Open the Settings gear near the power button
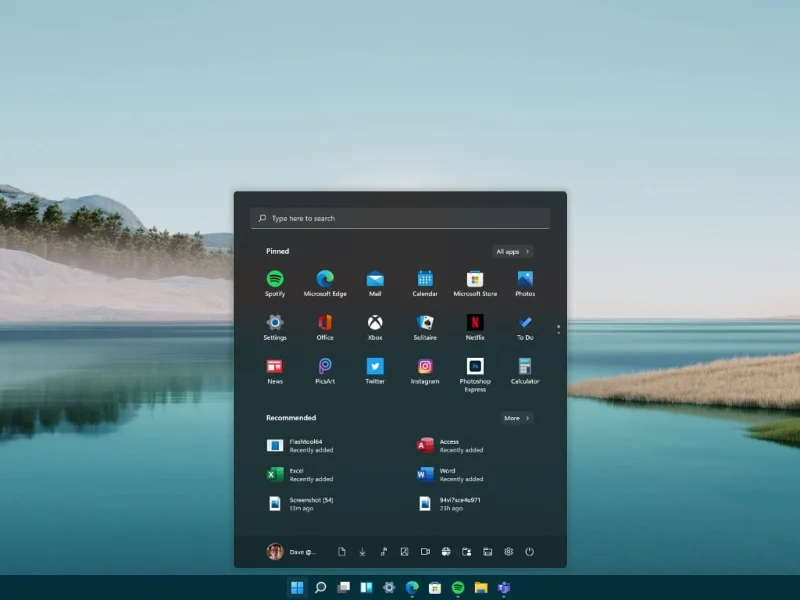The height and width of the screenshot is (600, 800). coord(508,551)
